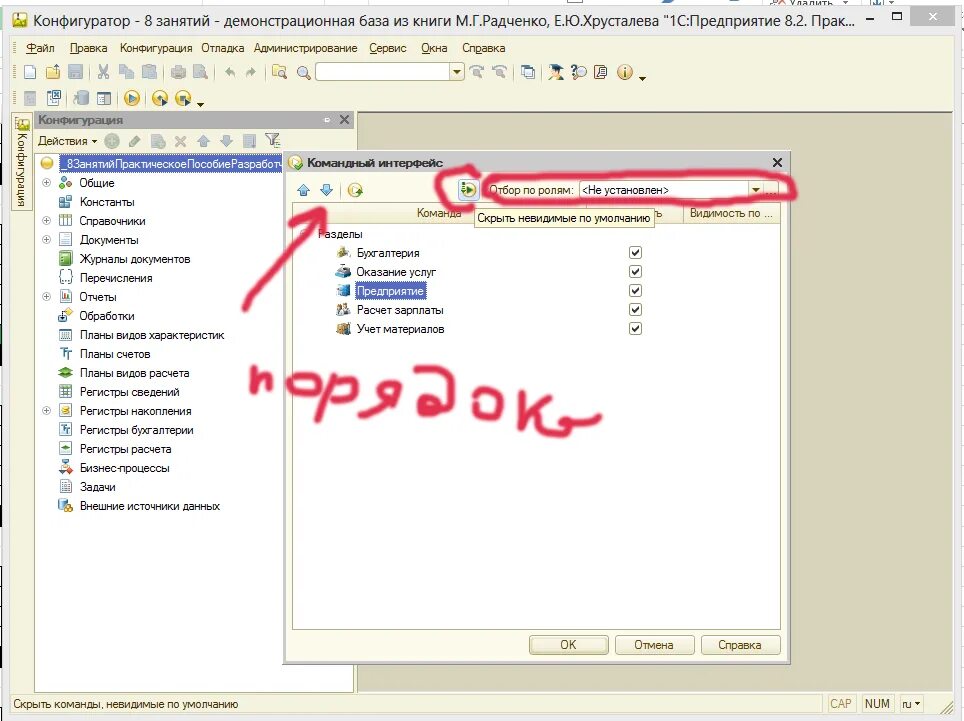Expand the Регистры накопления tree node
Image resolution: width=964 pixels, height=721 pixels.
tap(46, 411)
